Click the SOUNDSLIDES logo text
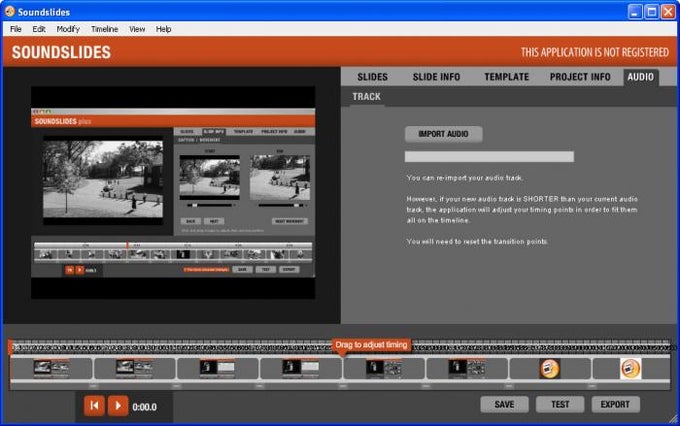This screenshot has width=680, height=426. pos(61,52)
